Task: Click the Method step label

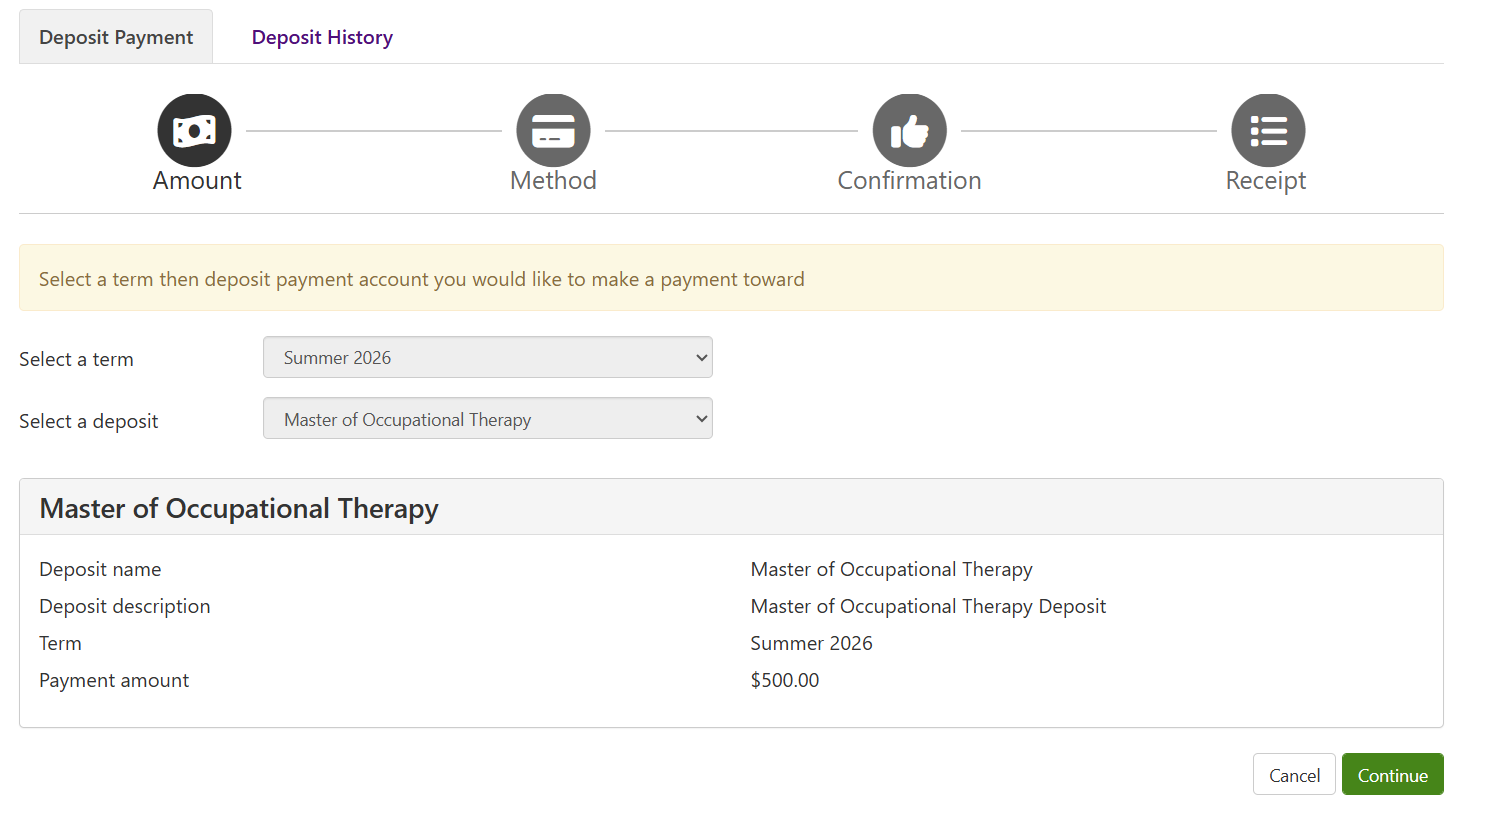Action: tap(553, 181)
